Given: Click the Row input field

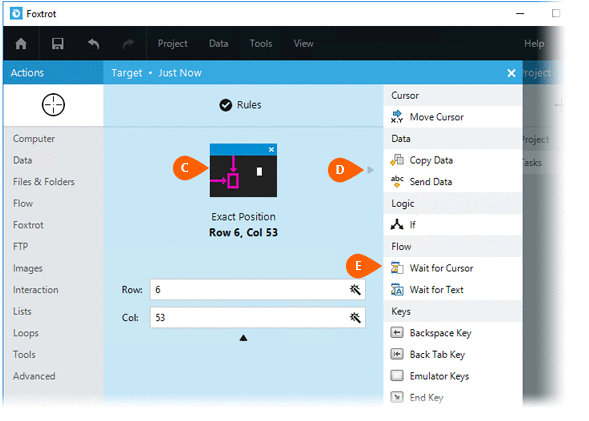Looking at the screenshot, I should [258, 290].
